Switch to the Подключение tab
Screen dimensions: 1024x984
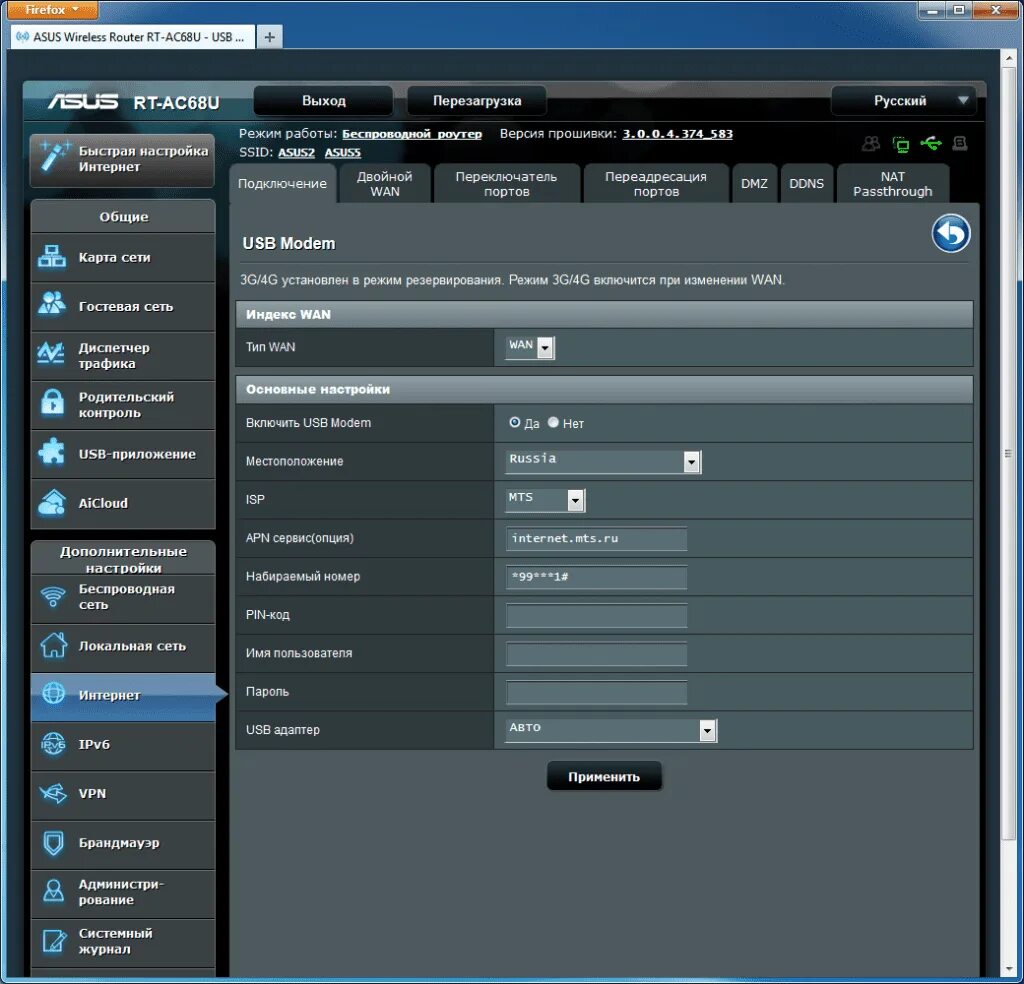point(282,183)
